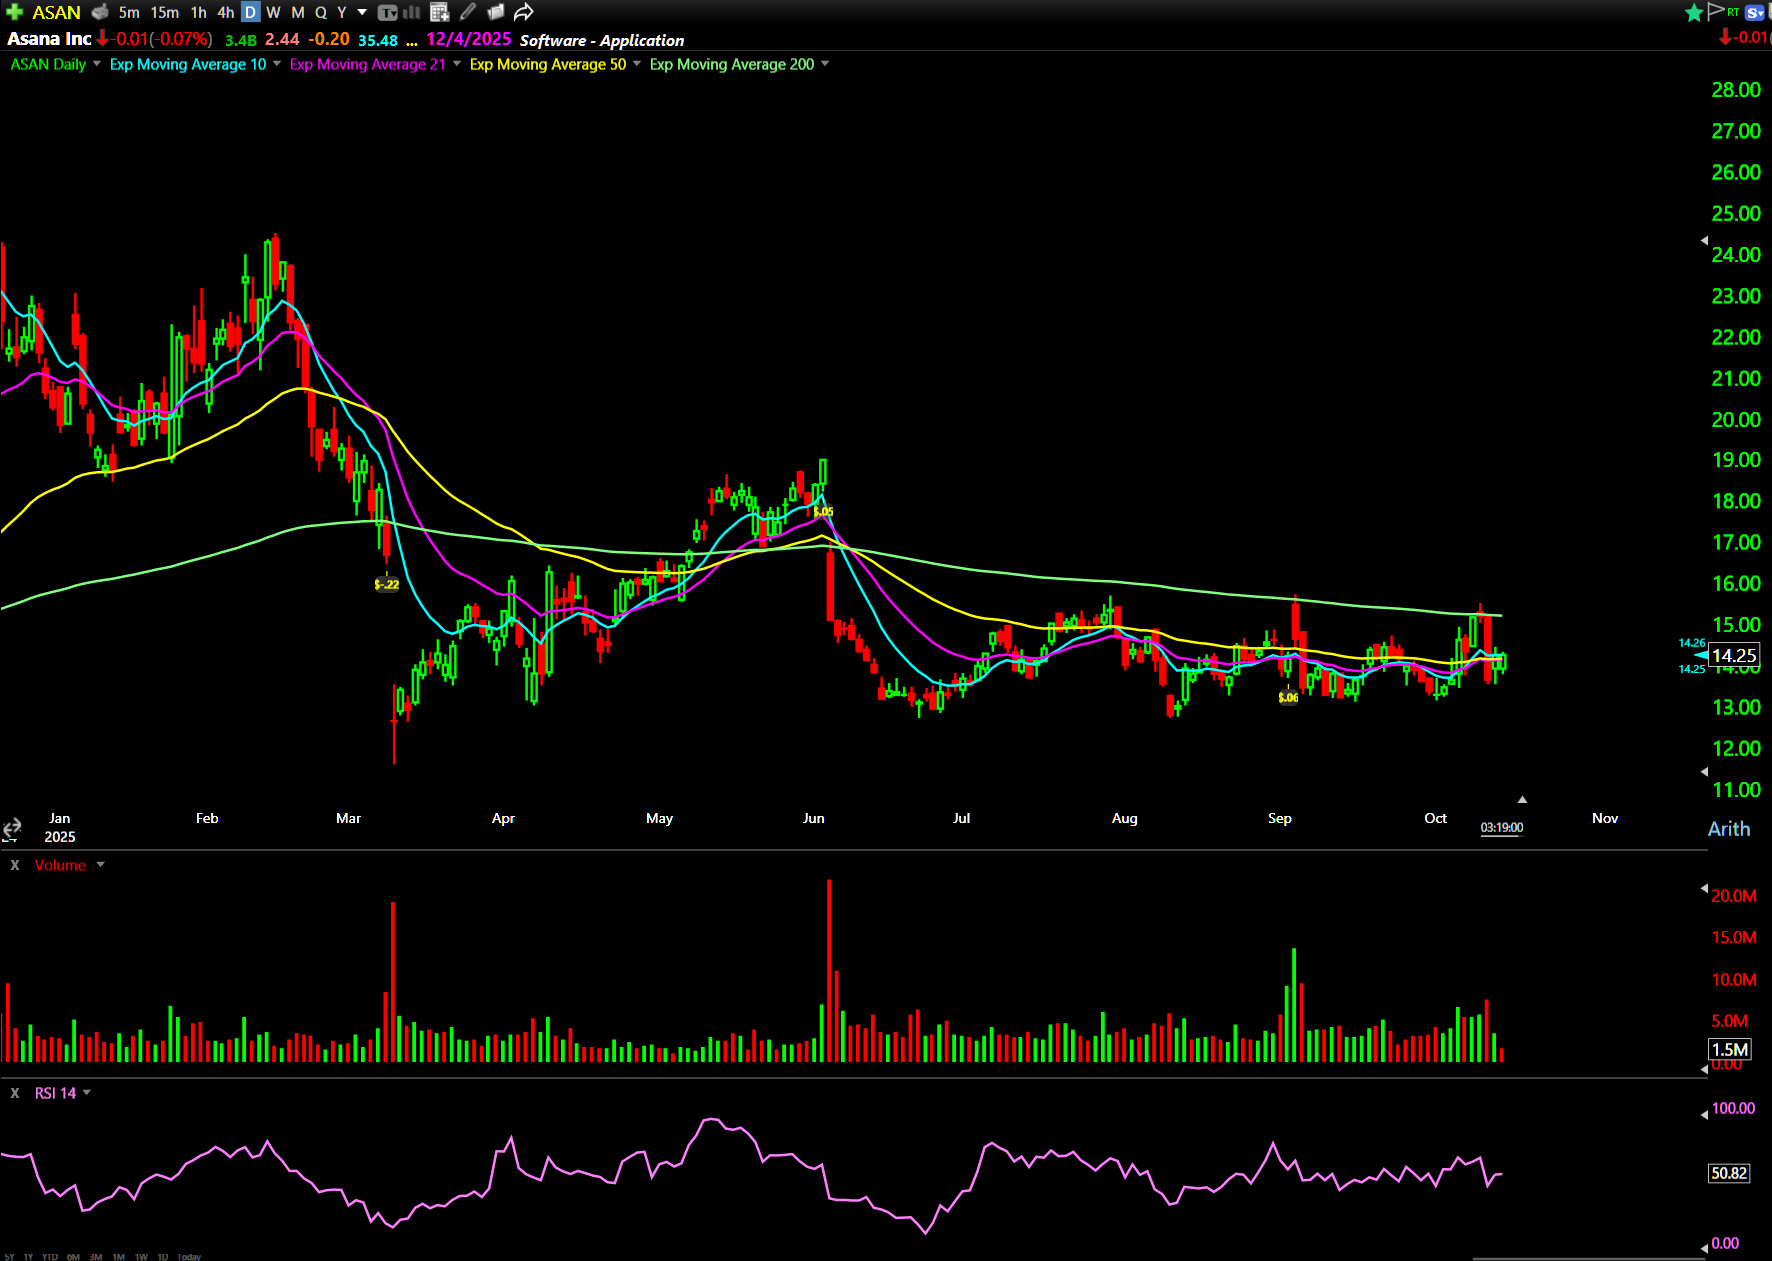Click the green star favorite icon
This screenshot has height=1261, width=1772.
1694,12
